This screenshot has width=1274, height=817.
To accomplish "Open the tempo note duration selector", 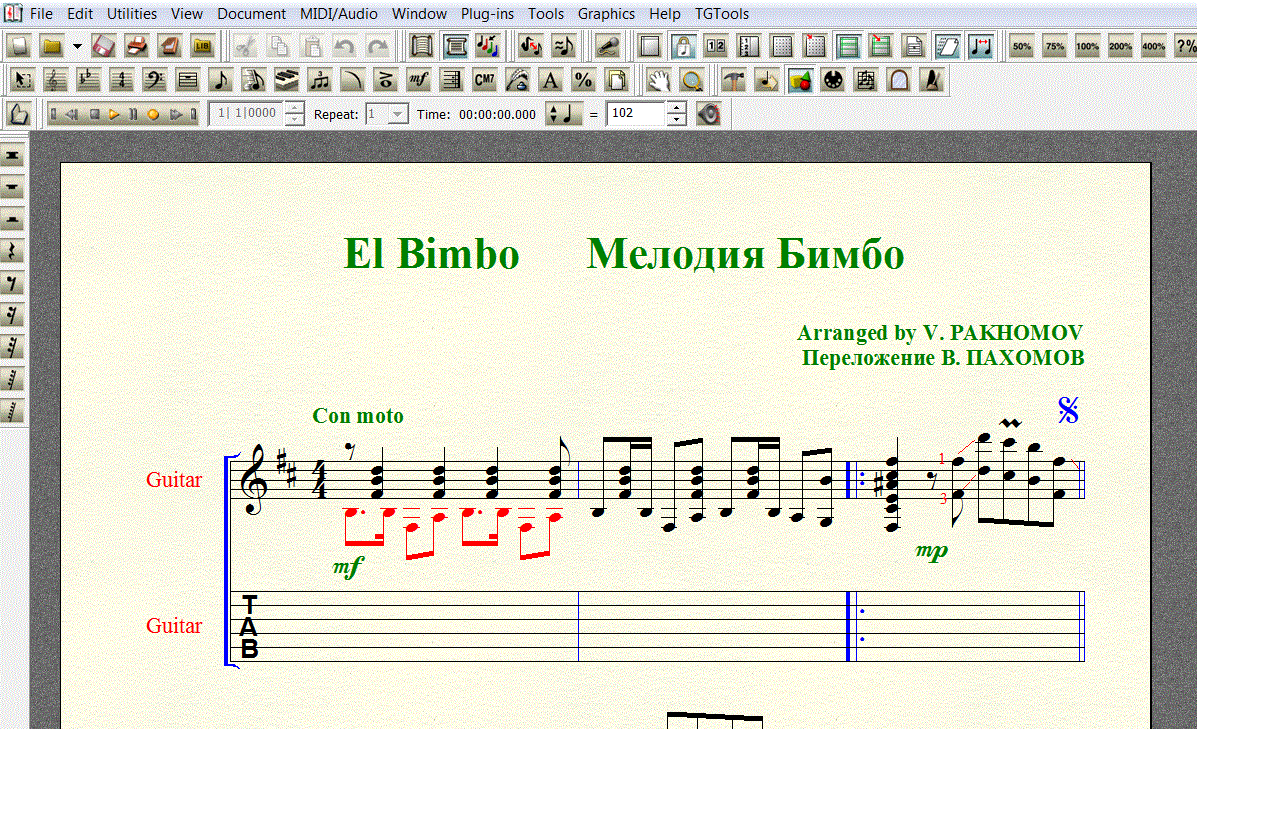I will [563, 114].
